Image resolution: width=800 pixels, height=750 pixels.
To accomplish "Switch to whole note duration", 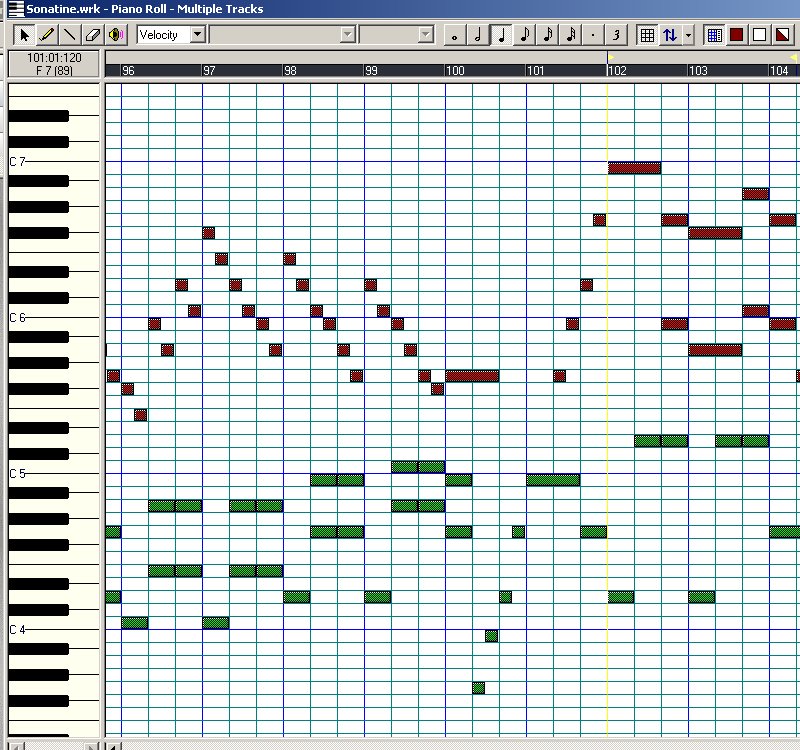I will 452,34.
